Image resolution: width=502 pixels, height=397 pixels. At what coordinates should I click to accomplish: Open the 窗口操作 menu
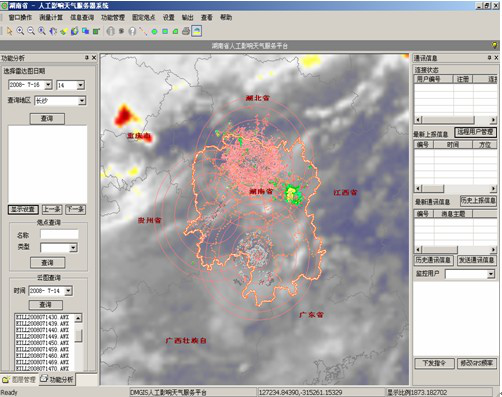tap(20, 17)
